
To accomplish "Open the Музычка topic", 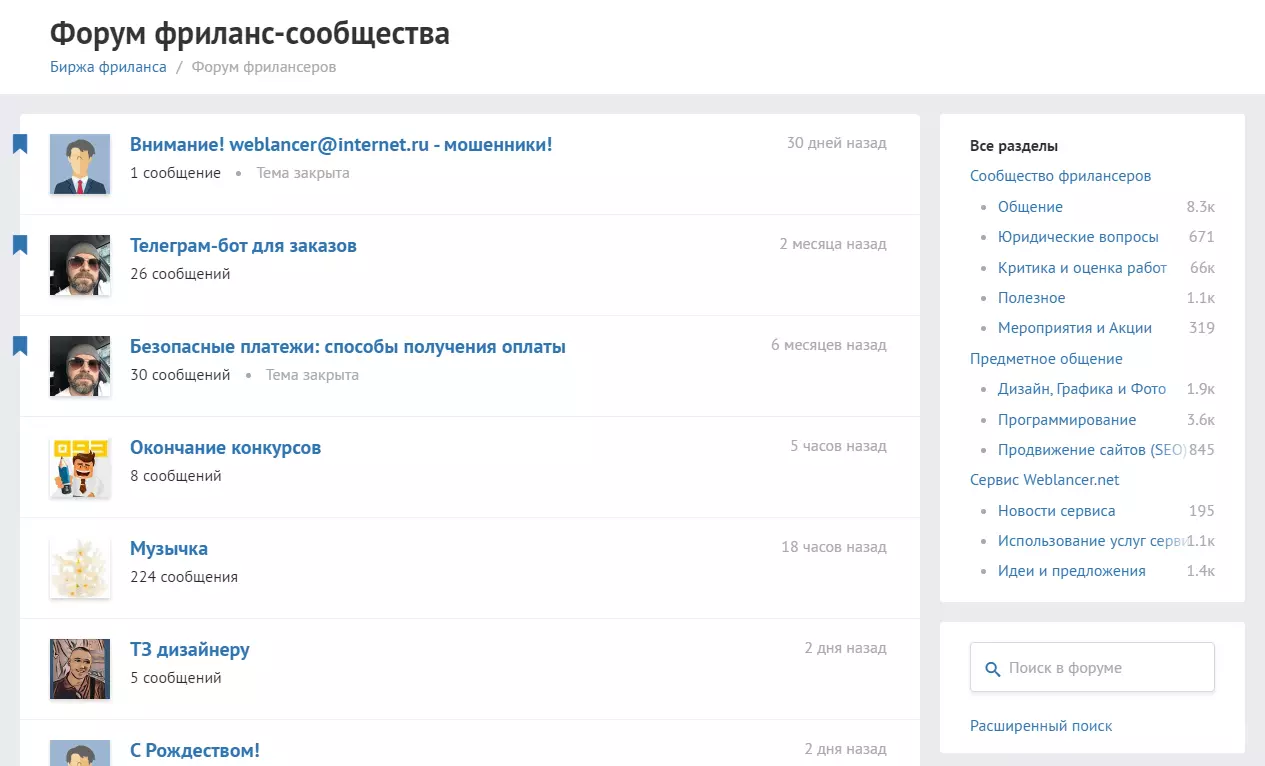I will (169, 548).
